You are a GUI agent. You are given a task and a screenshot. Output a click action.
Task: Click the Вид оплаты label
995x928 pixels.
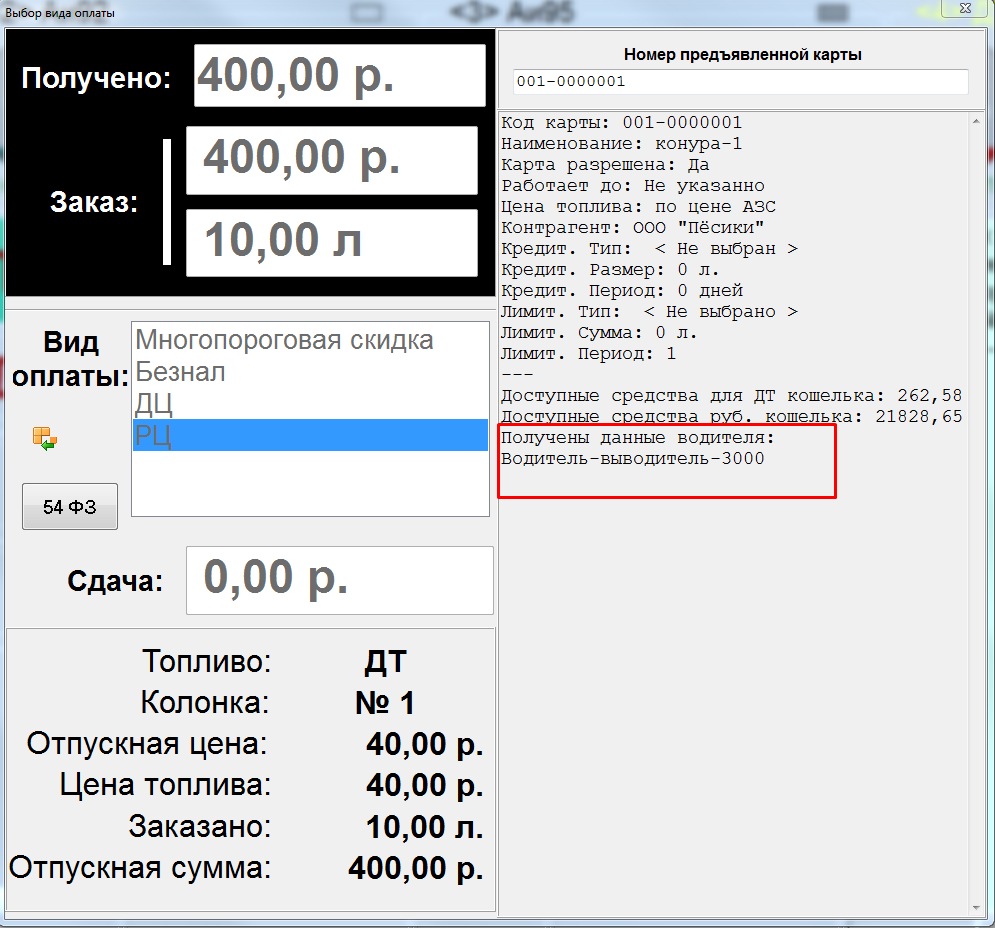point(70,359)
